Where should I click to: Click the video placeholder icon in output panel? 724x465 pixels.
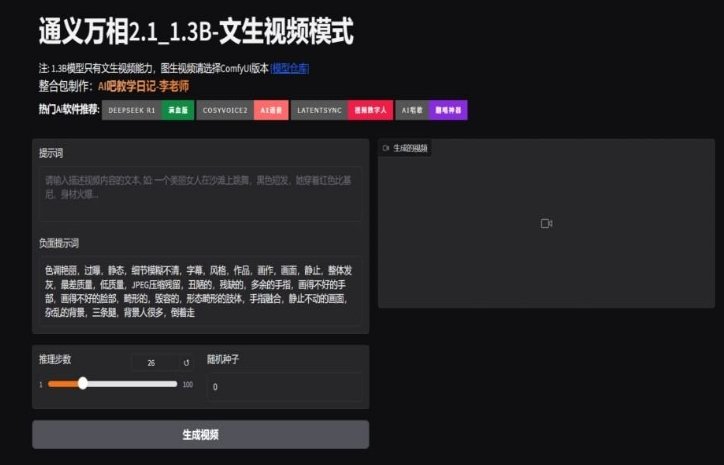pyautogui.click(x=546, y=223)
